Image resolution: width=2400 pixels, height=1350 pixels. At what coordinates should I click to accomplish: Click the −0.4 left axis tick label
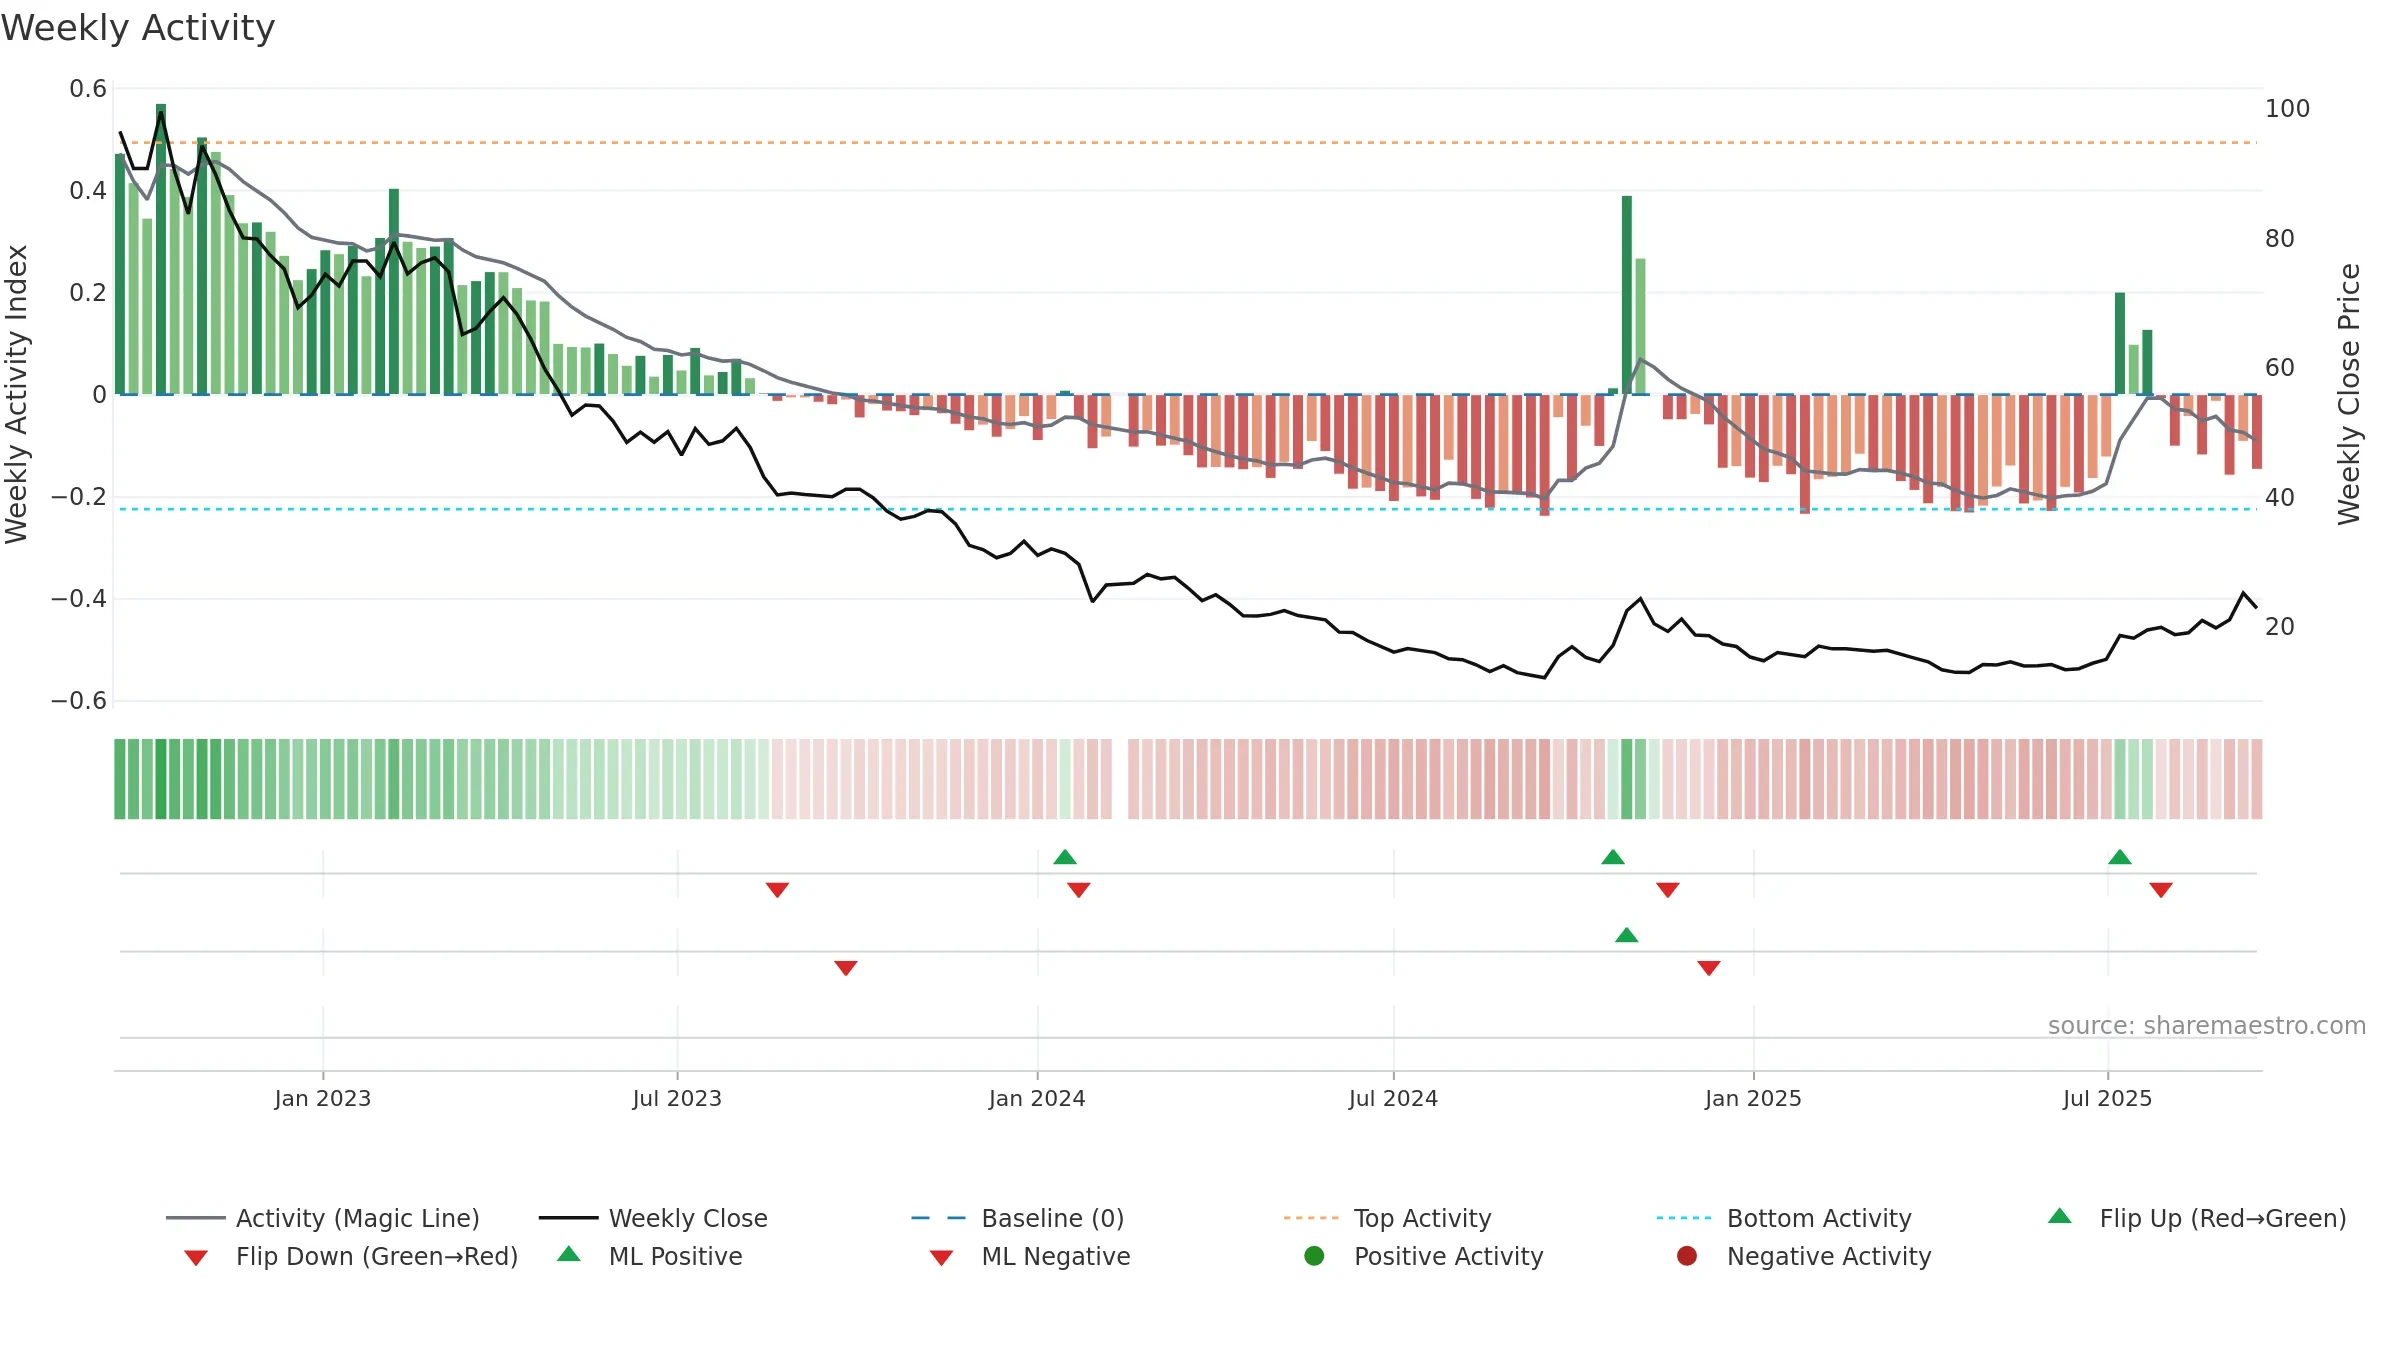79,599
